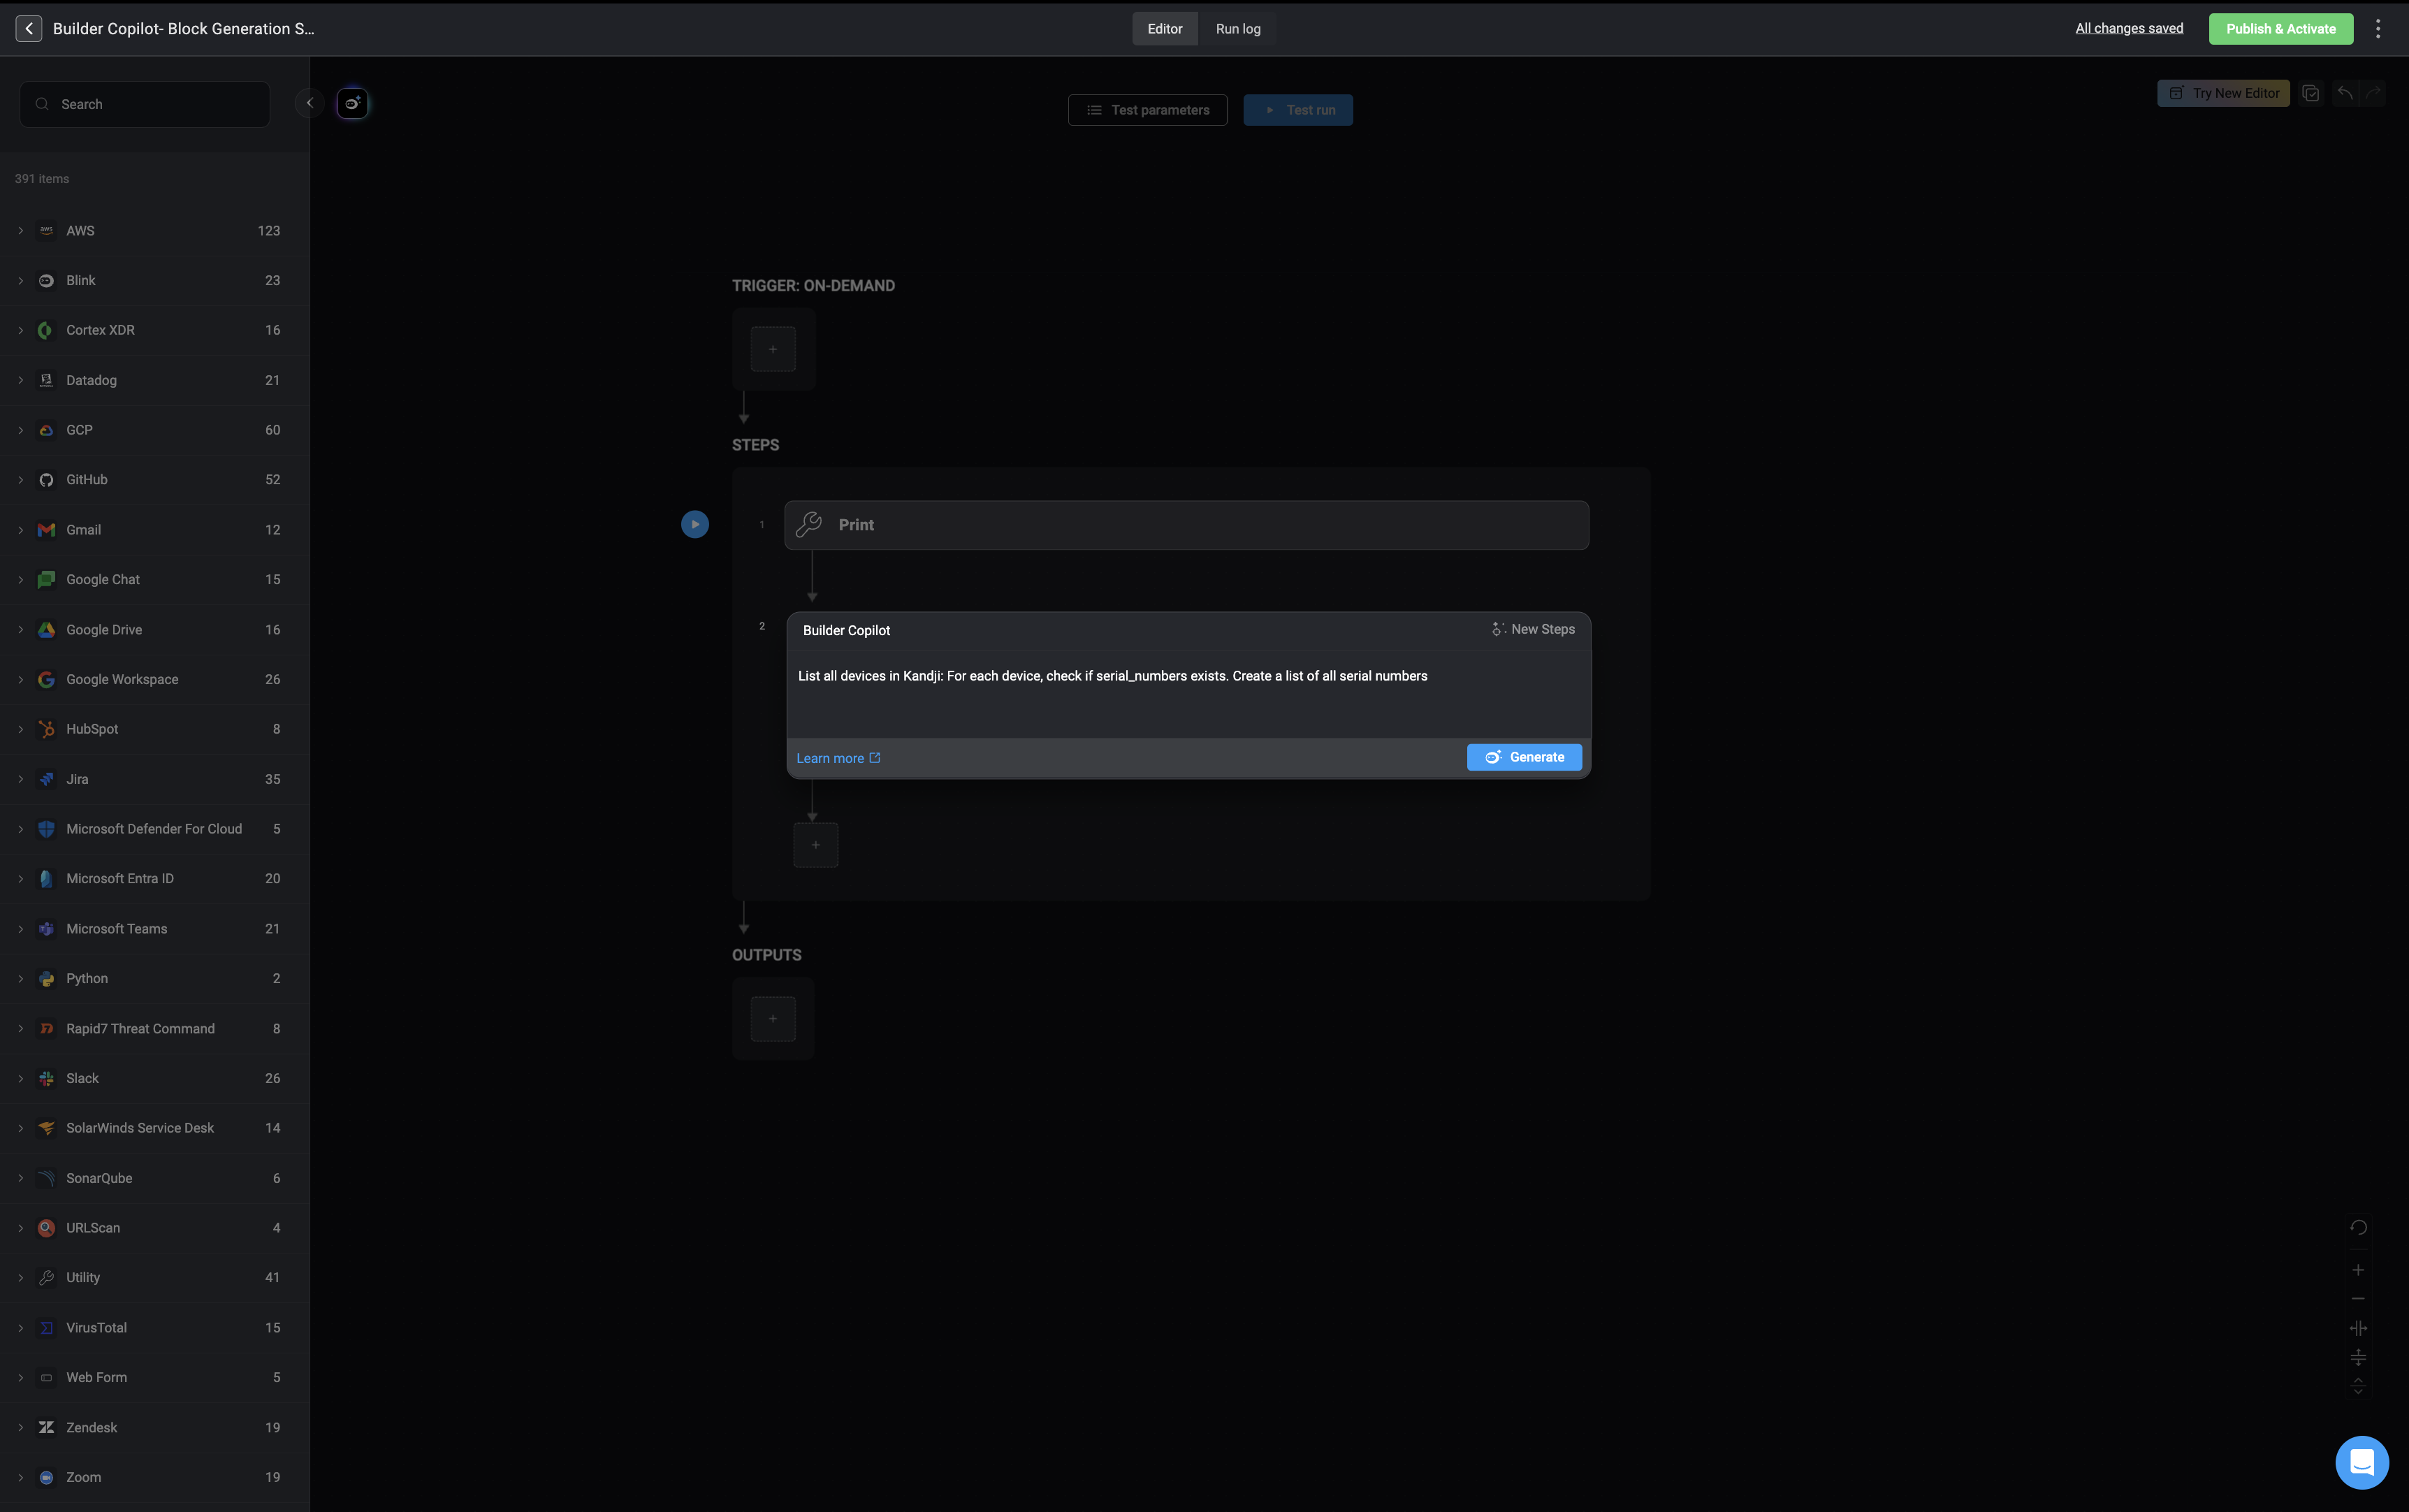The image size is (2409, 1512).
Task: Add a trigger with plus box
Action: (x=773, y=349)
